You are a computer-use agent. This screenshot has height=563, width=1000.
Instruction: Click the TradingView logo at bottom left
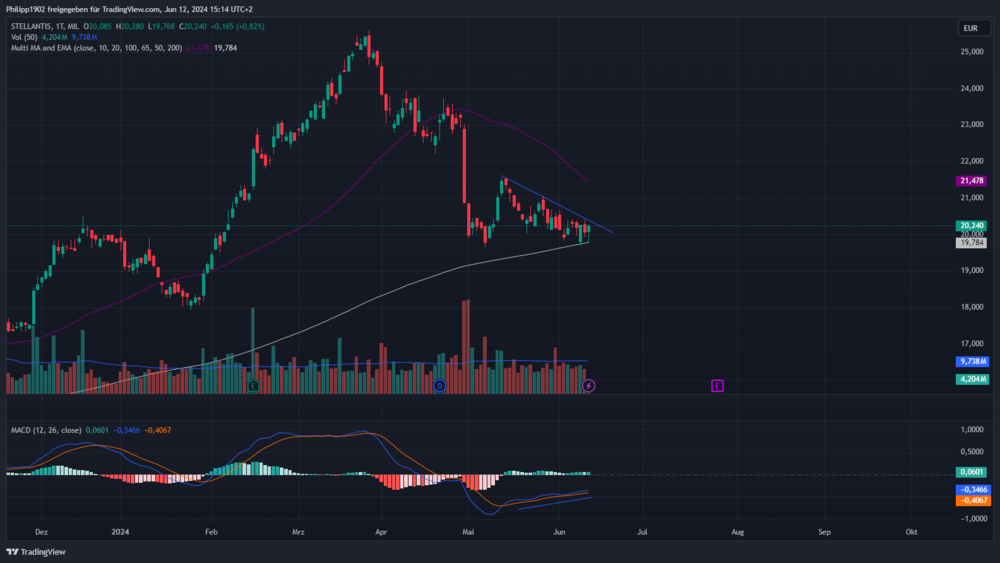click(36, 552)
